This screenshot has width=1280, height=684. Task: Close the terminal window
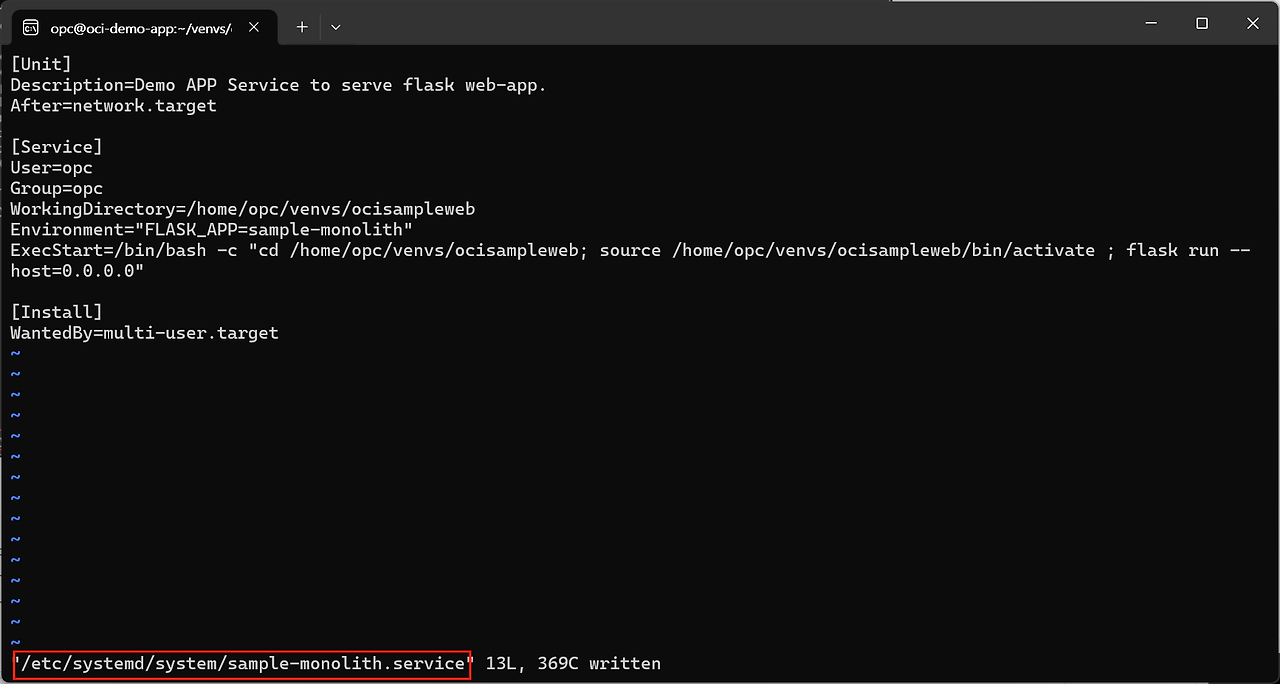pyautogui.click(x=1253, y=23)
